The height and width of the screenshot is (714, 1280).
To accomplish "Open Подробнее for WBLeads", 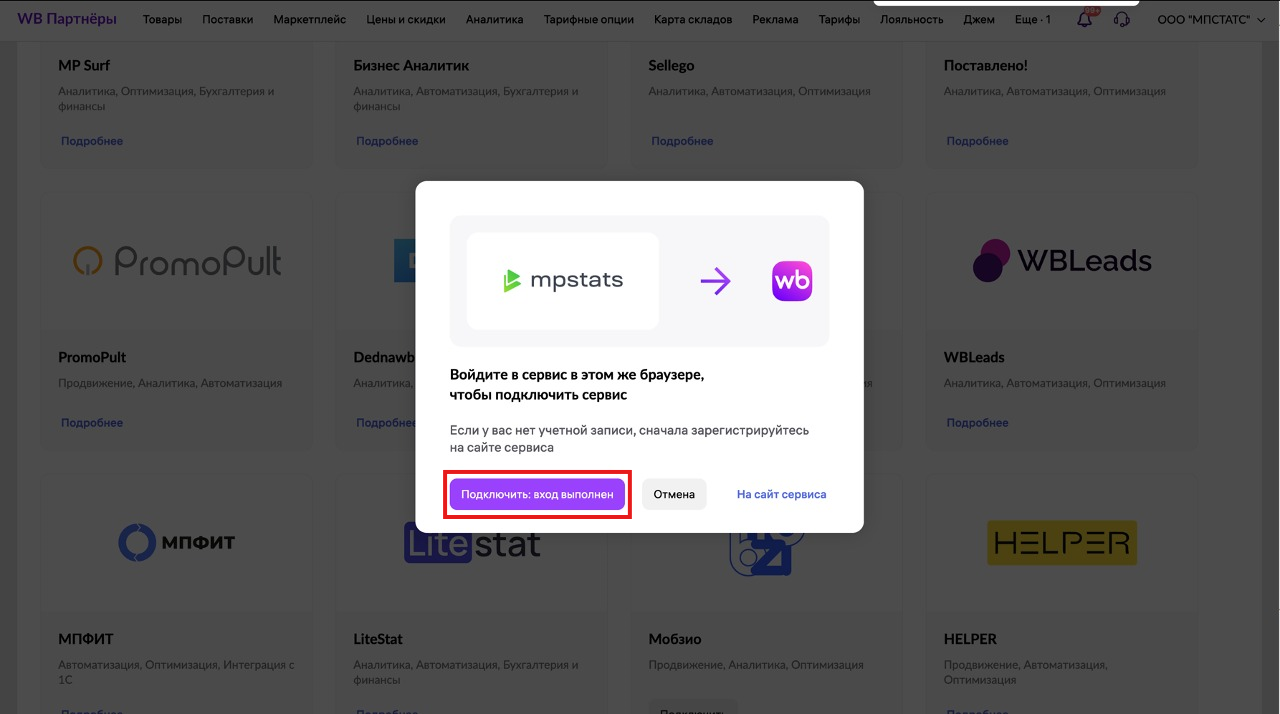I will 977,423.
